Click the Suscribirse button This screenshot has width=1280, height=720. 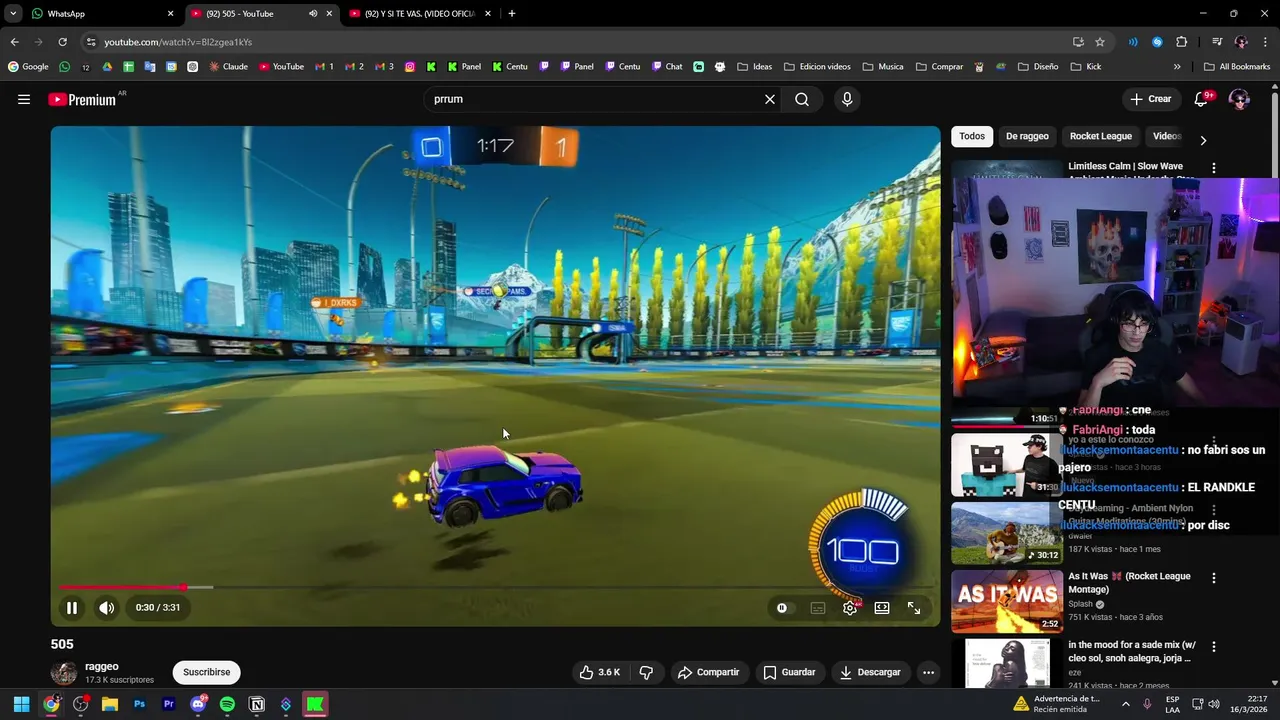(207, 672)
